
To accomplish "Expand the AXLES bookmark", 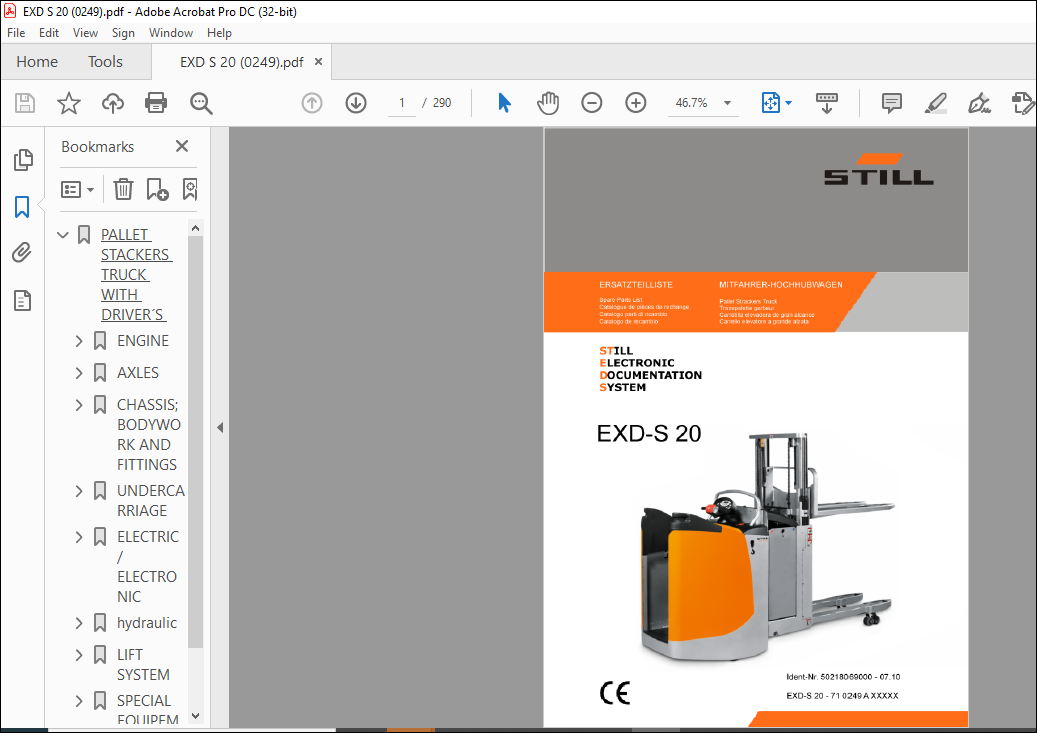I will [79, 373].
